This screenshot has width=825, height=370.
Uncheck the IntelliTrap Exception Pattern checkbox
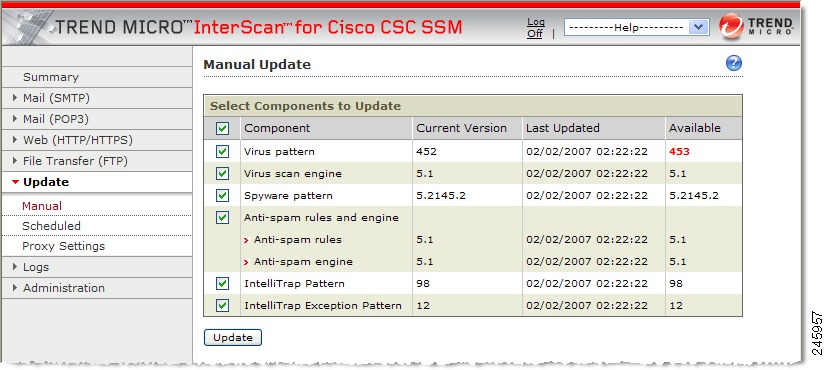(223, 305)
